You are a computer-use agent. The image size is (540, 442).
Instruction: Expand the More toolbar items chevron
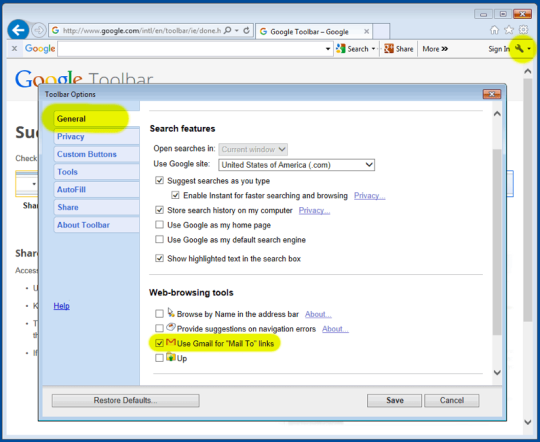point(435,49)
